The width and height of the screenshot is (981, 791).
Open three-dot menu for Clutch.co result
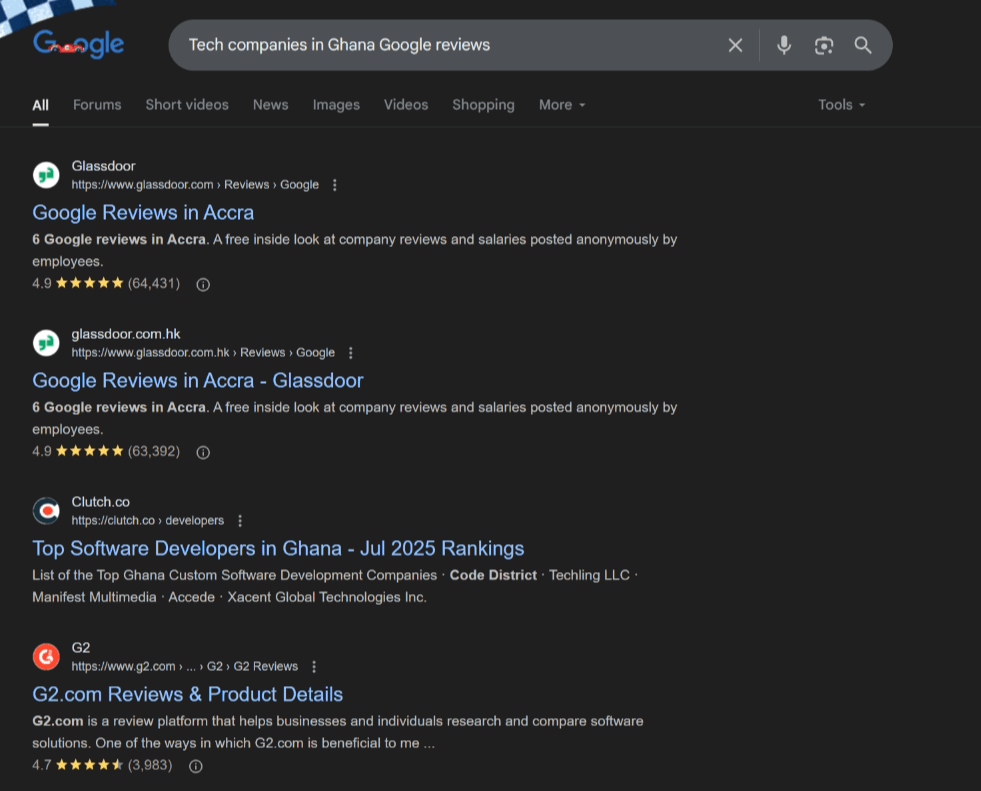coord(240,521)
